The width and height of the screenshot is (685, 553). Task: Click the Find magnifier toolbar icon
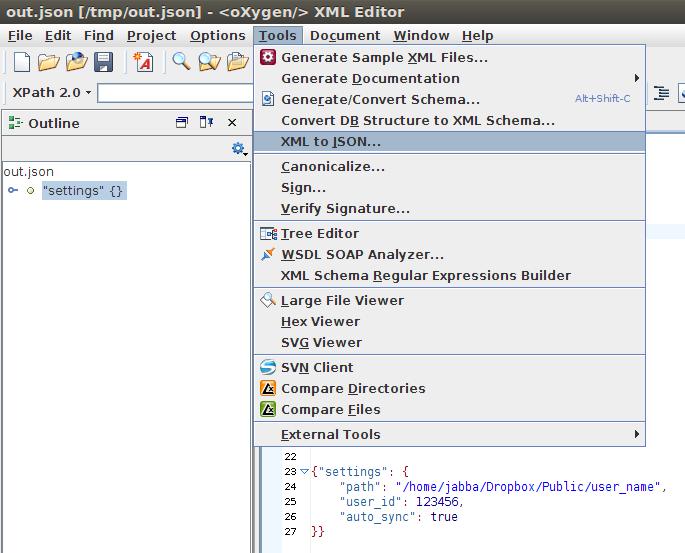tap(181, 62)
